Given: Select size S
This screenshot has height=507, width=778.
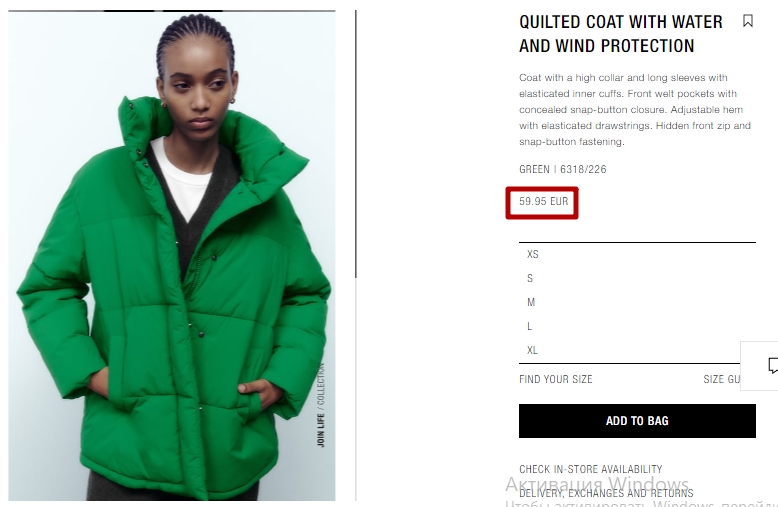Looking at the screenshot, I should point(637,278).
